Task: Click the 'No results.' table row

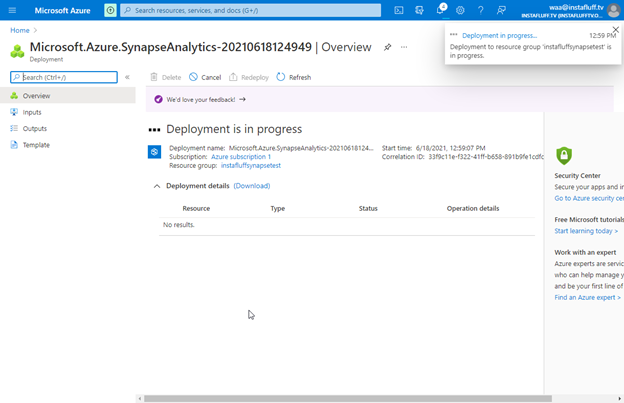Action: click(x=347, y=225)
